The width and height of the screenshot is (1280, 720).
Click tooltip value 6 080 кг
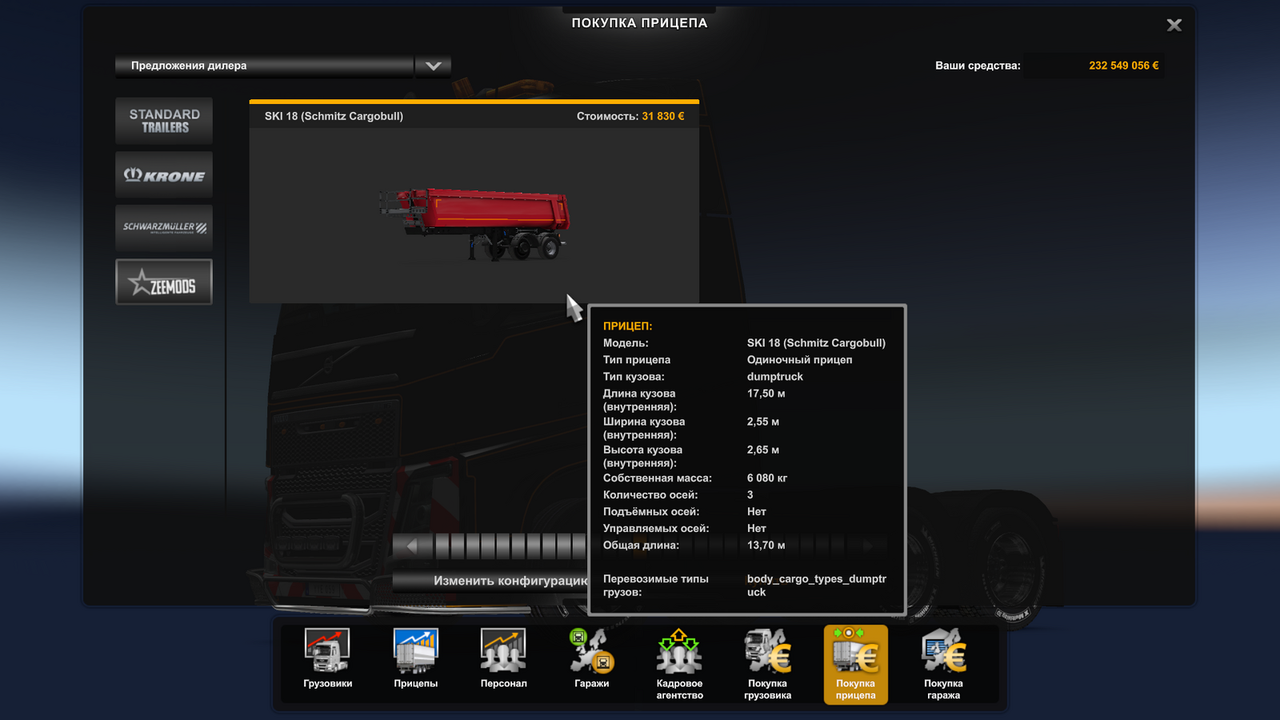point(767,478)
